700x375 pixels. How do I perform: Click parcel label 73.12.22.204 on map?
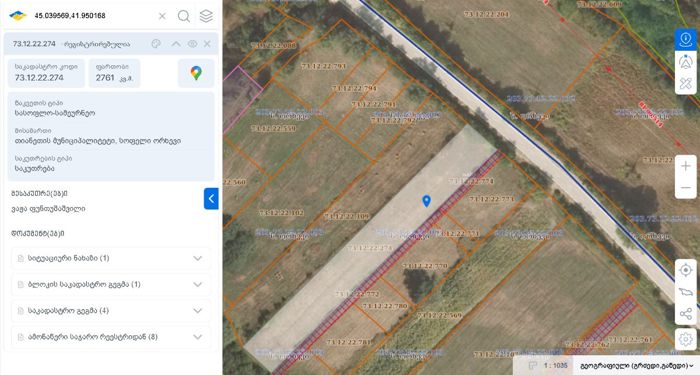(487, 14)
